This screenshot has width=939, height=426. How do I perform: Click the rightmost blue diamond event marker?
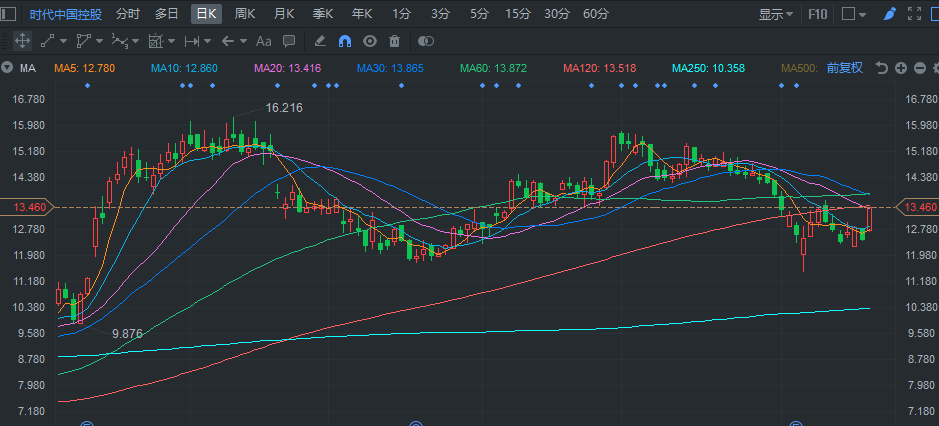(796, 86)
